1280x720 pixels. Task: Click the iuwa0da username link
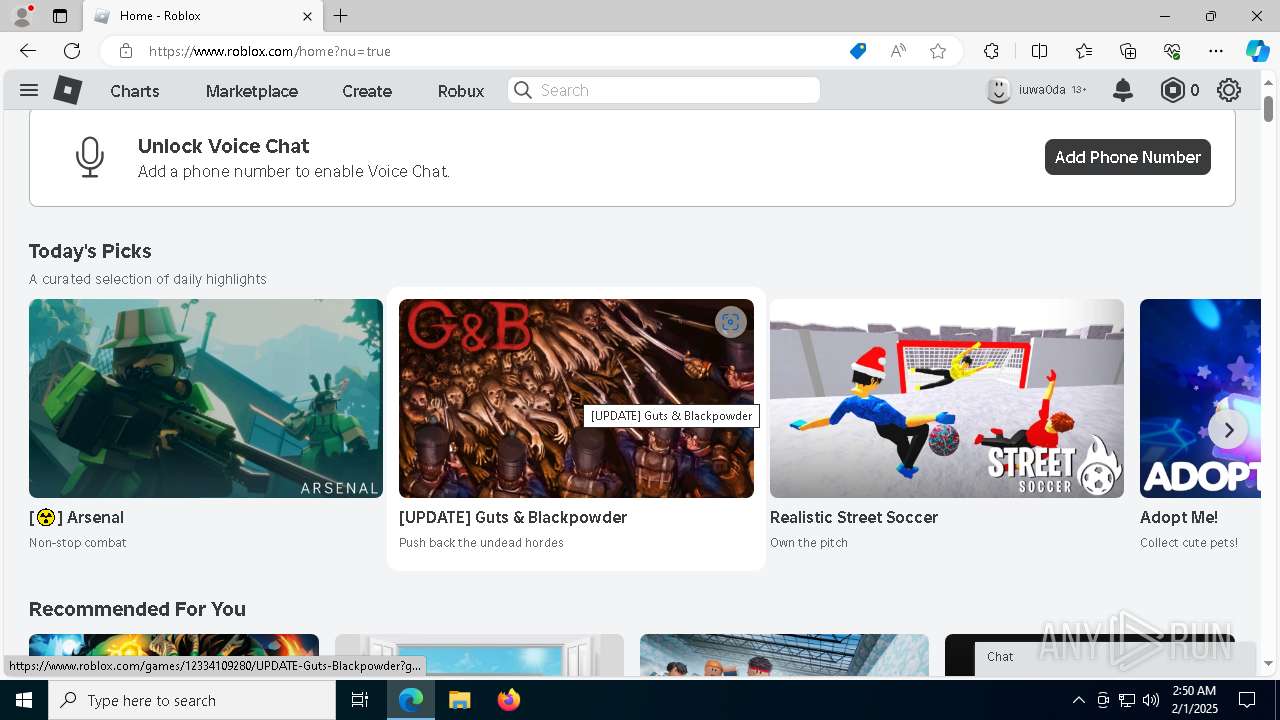coord(1042,90)
